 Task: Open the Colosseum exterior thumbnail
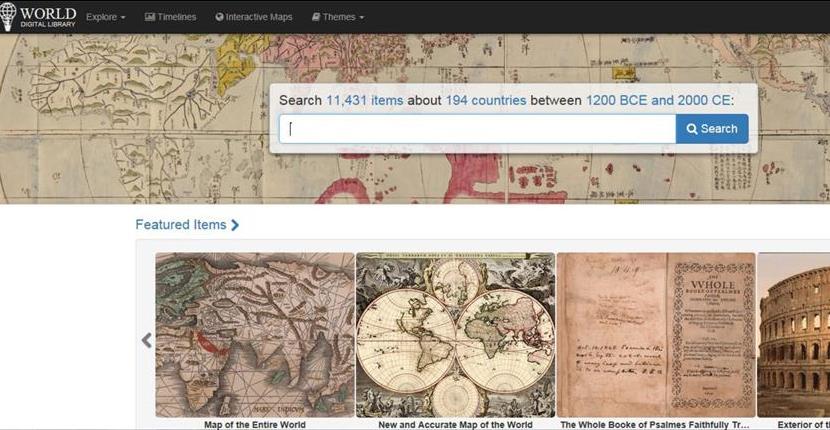tap(794, 334)
